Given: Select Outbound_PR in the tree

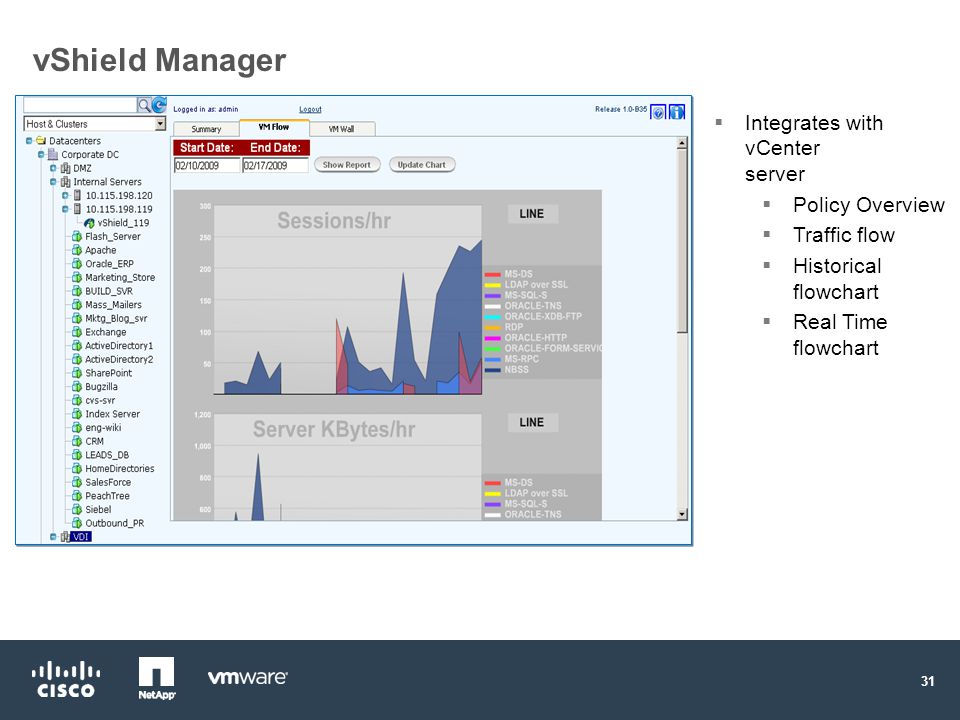Looking at the screenshot, I should pyautogui.click(x=114, y=523).
